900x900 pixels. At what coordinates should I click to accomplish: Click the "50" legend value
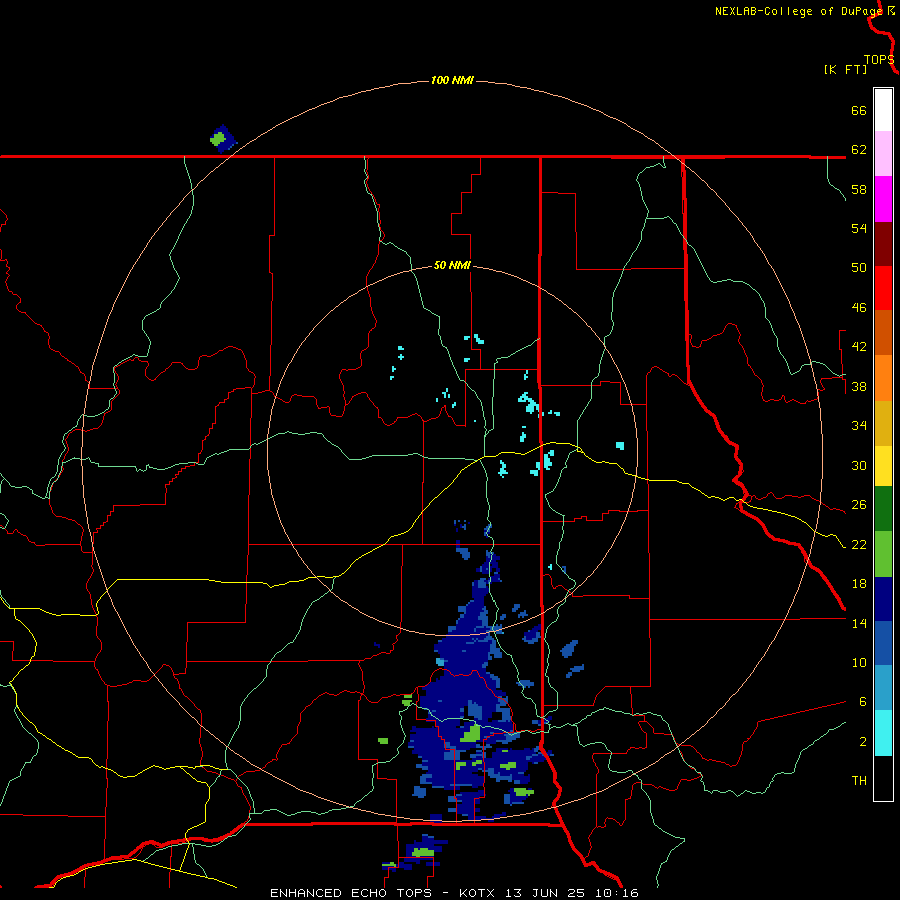(x=859, y=268)
